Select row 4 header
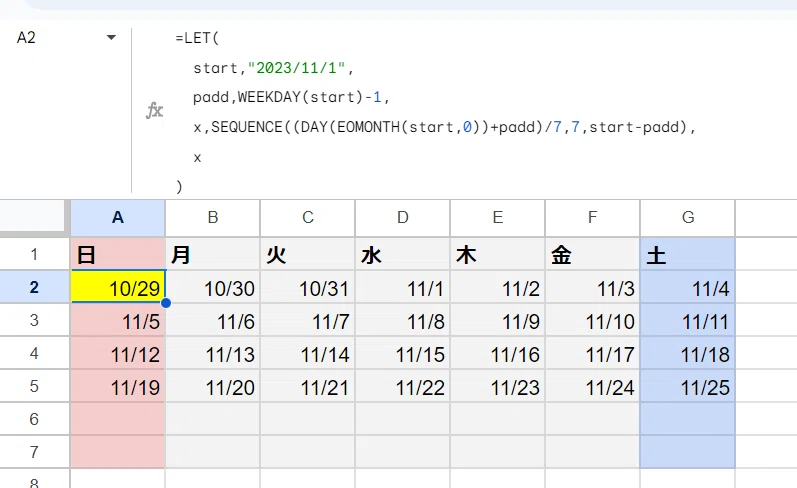 35,353
